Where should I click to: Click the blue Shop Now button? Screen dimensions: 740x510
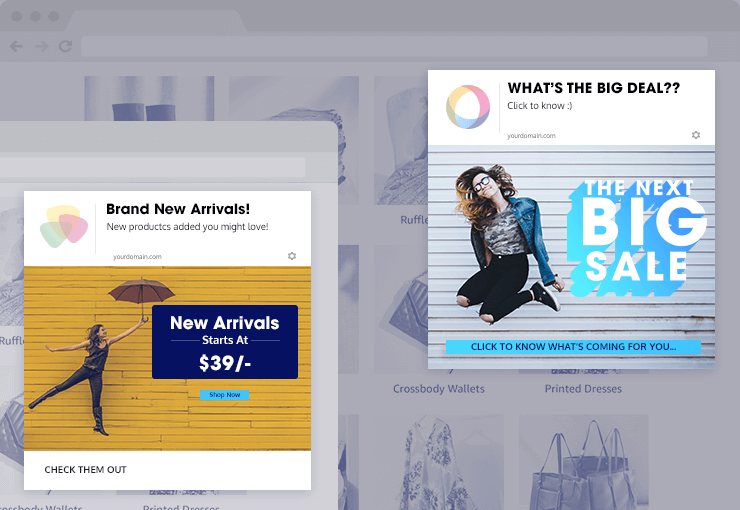[x=225, y=395]
